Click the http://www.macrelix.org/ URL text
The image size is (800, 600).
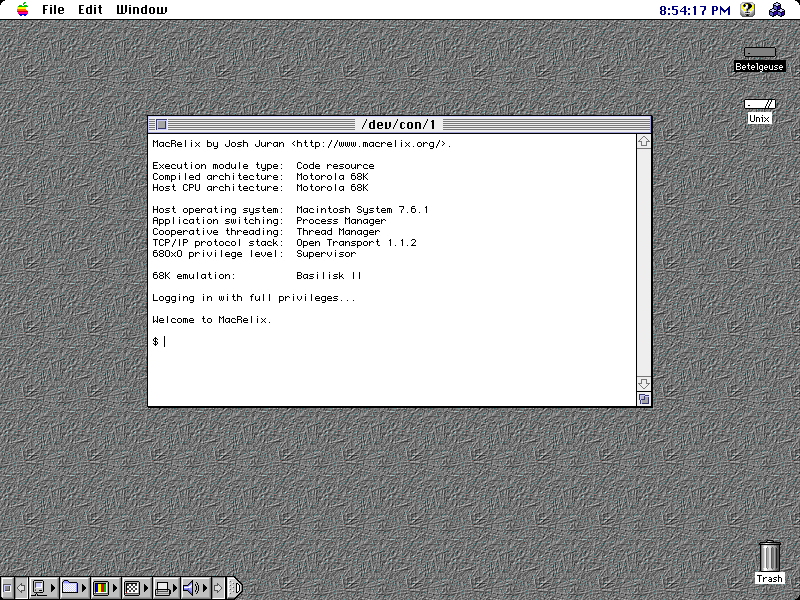click(x=371, y=144)
